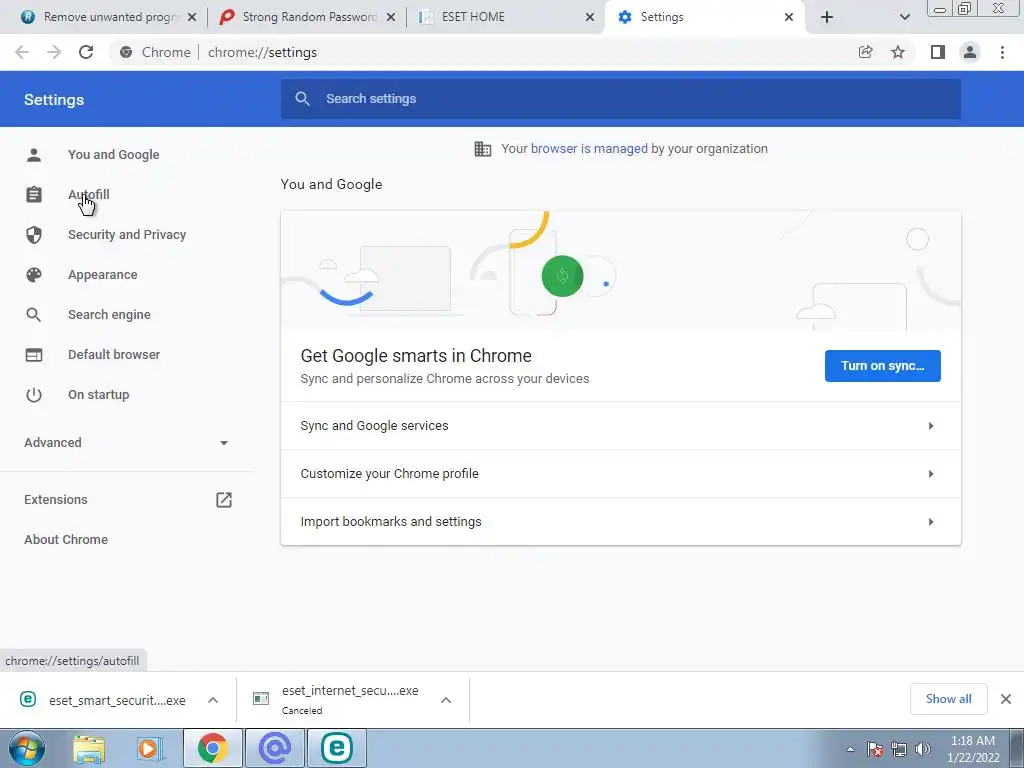Click the Chrome taskbar icon
Viewport: 1024px width, 768px height.
[x=212, y=748]
